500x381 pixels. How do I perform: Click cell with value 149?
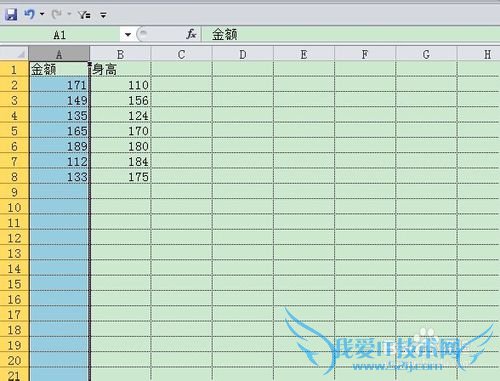coord(59,100)
